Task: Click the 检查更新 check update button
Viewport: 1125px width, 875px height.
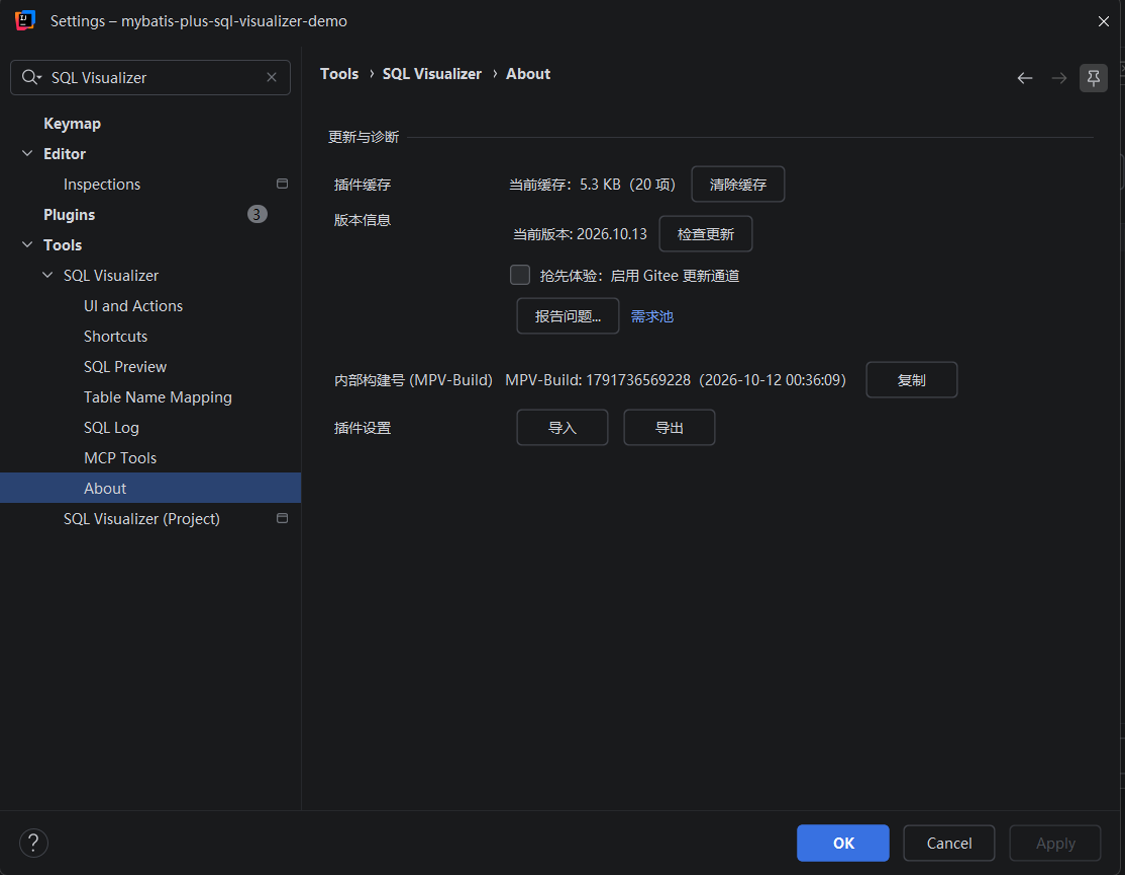Action: 705,234
